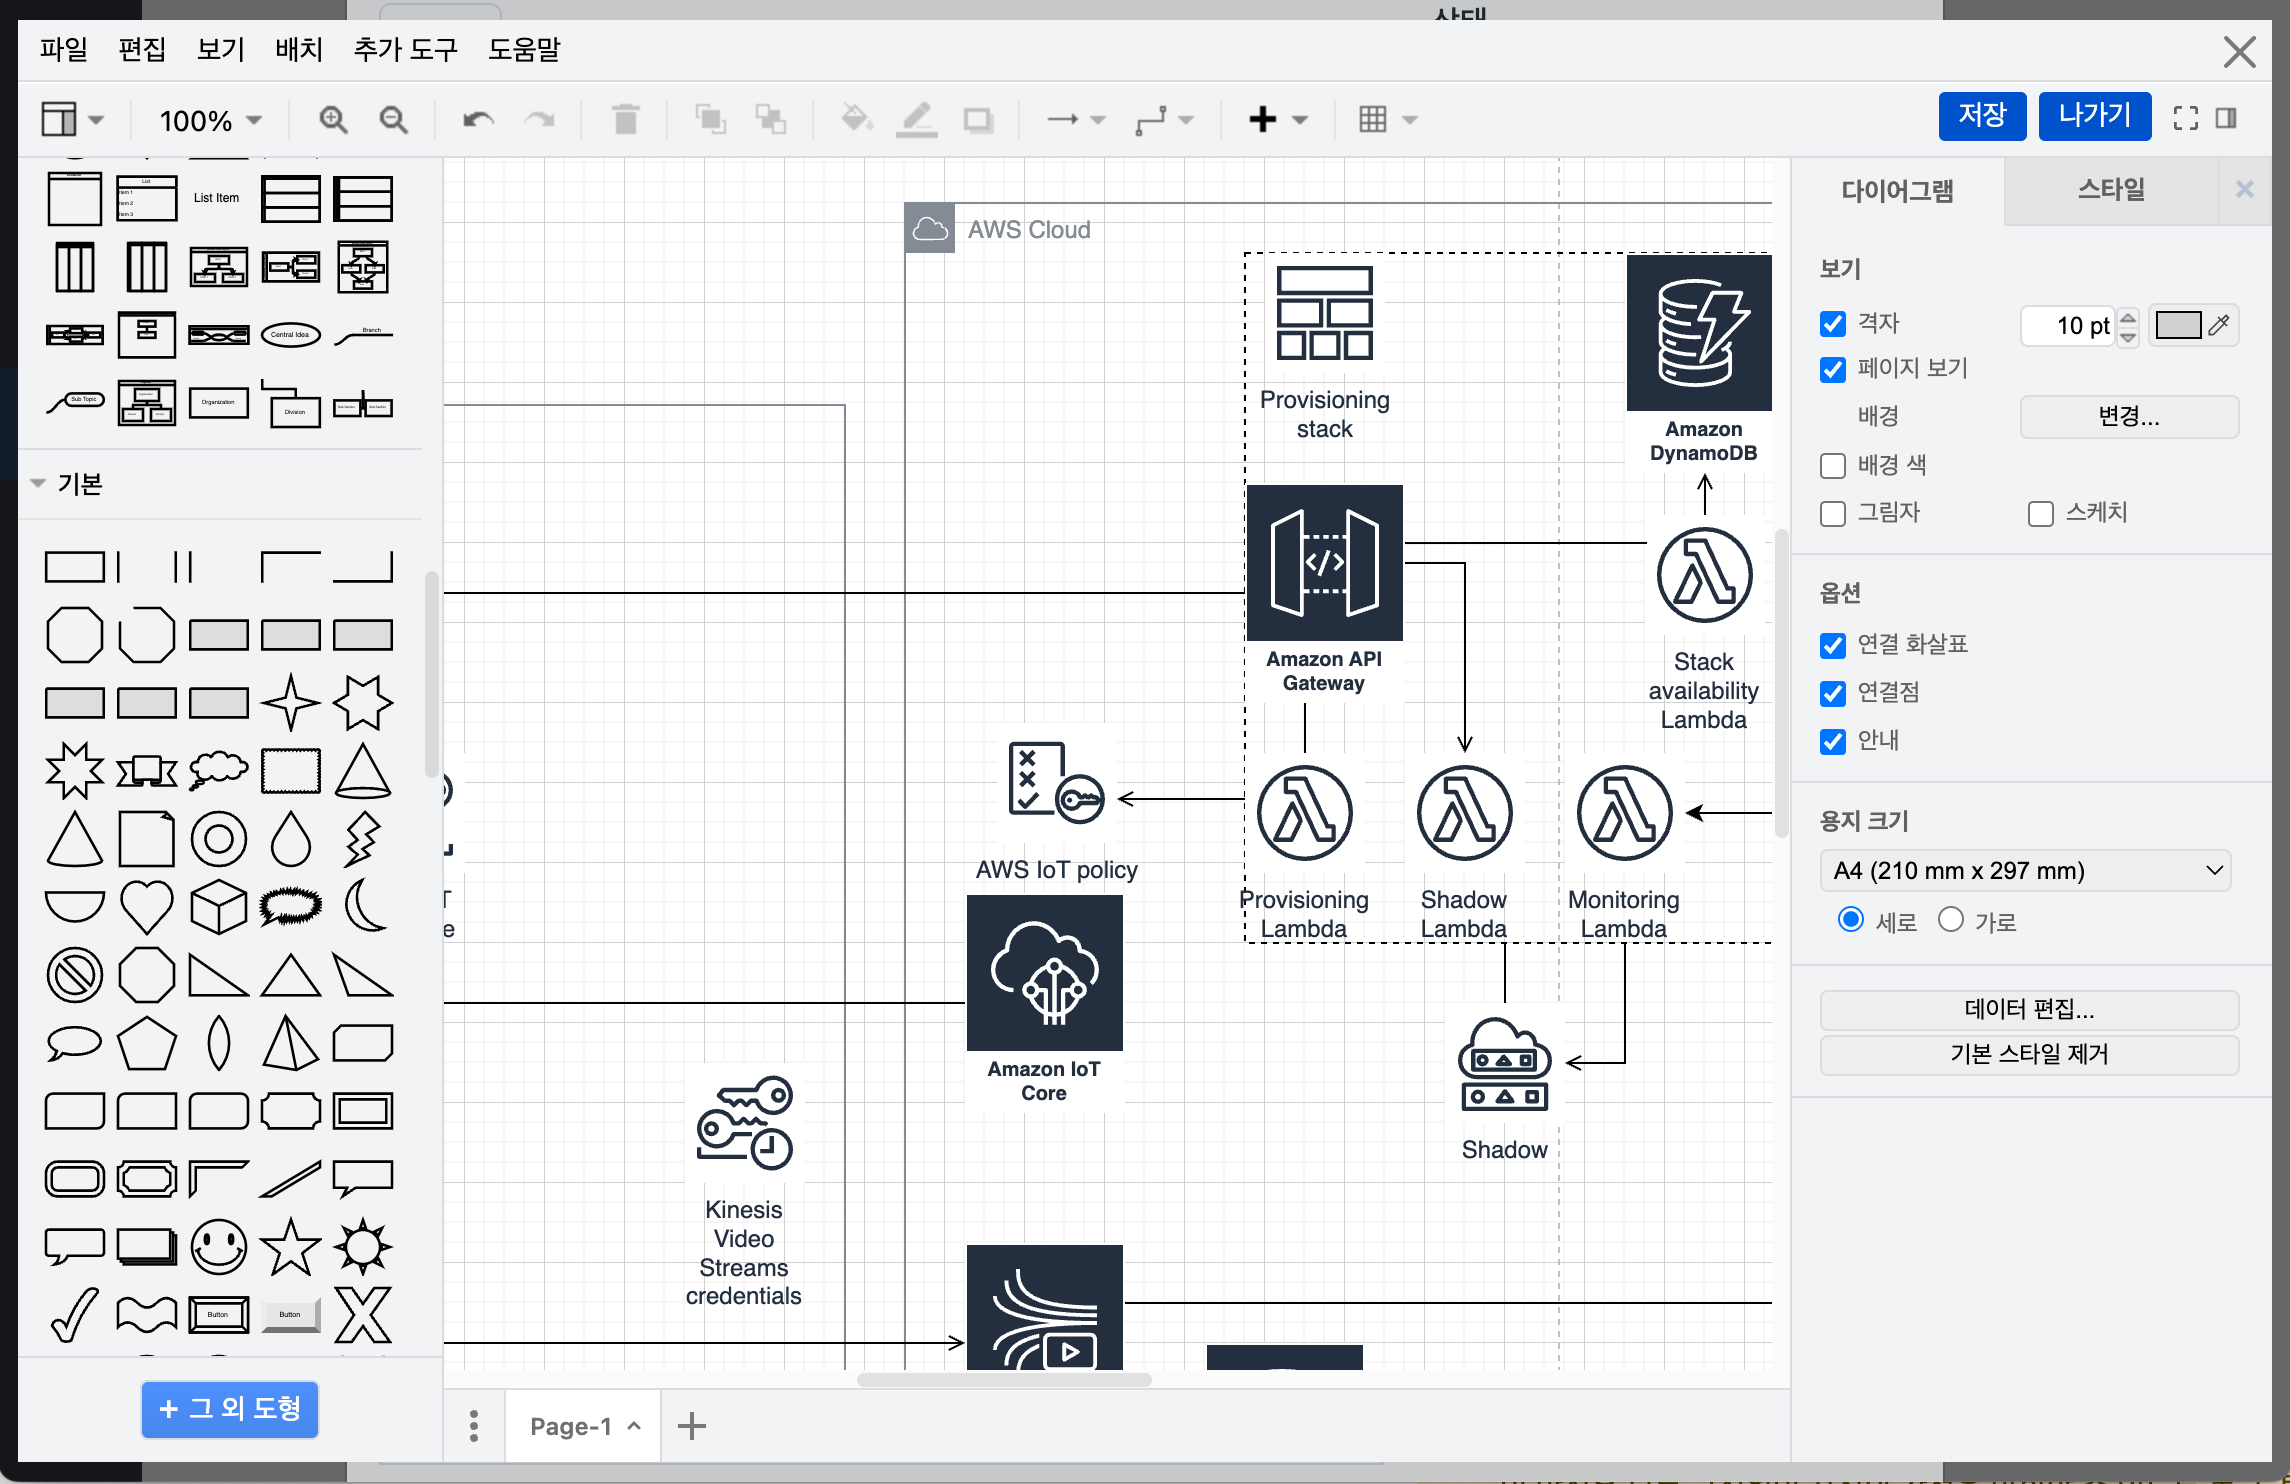
Task: Uncheck the 페이지 보기 checkbox
Action: coord(1833,370)
